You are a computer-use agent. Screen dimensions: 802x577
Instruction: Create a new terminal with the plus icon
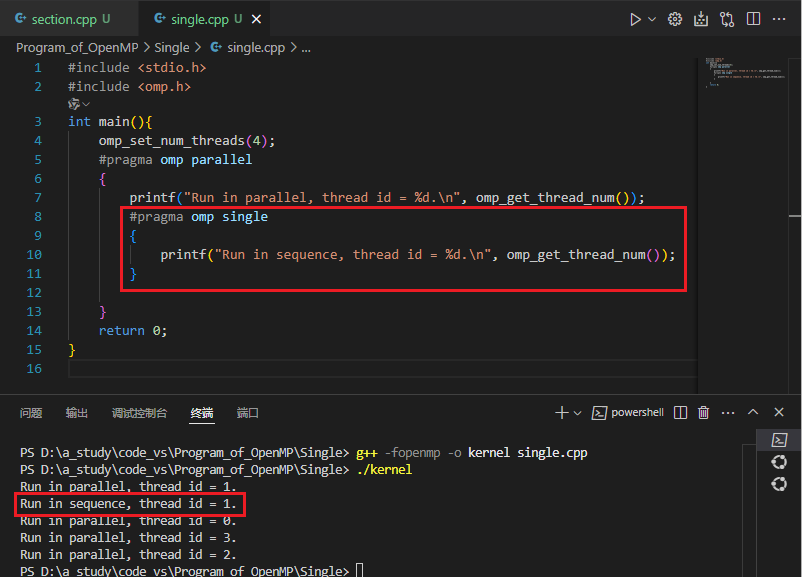point(562,412)
